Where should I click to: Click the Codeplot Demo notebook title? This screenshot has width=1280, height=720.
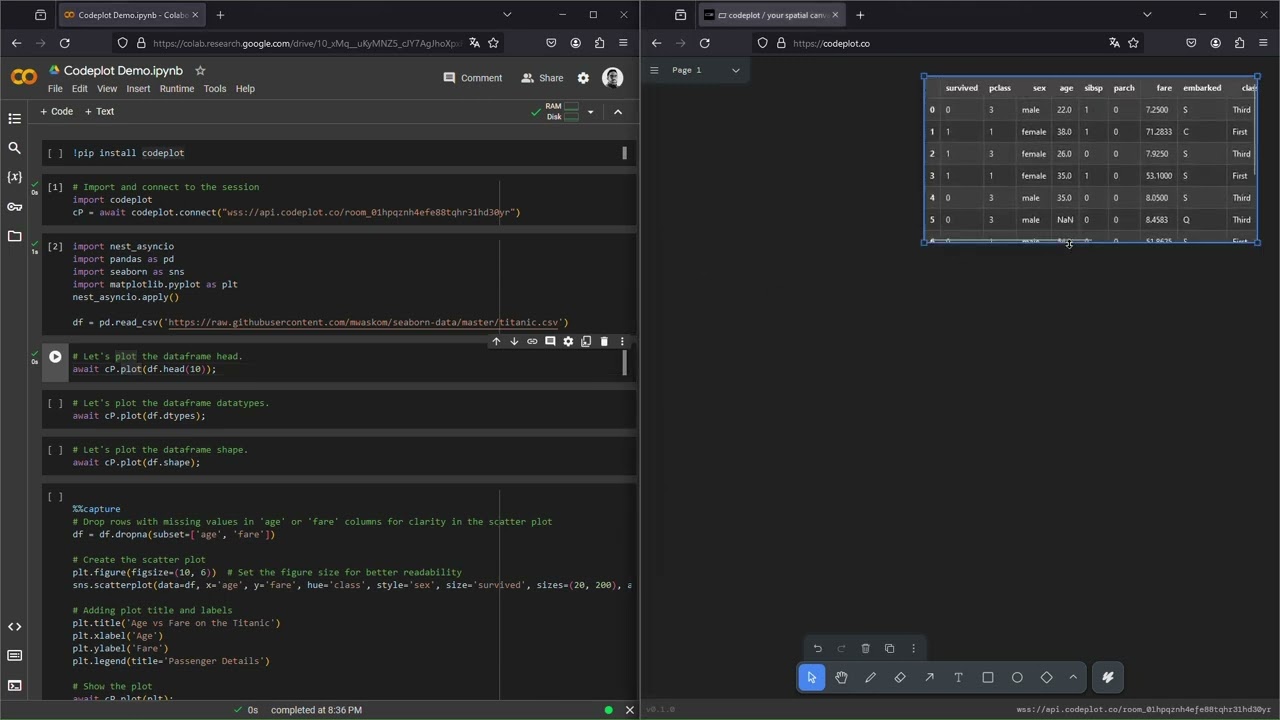coord(123,71)
